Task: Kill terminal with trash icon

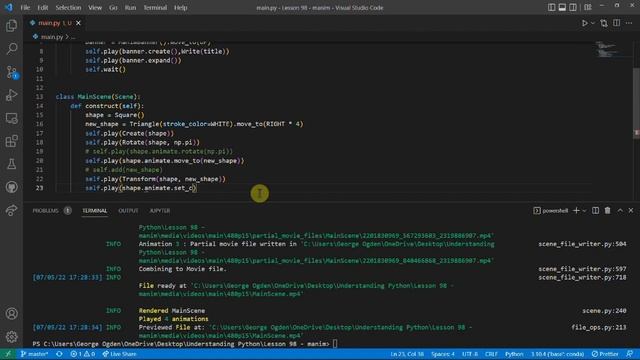Action: (607, 211)
